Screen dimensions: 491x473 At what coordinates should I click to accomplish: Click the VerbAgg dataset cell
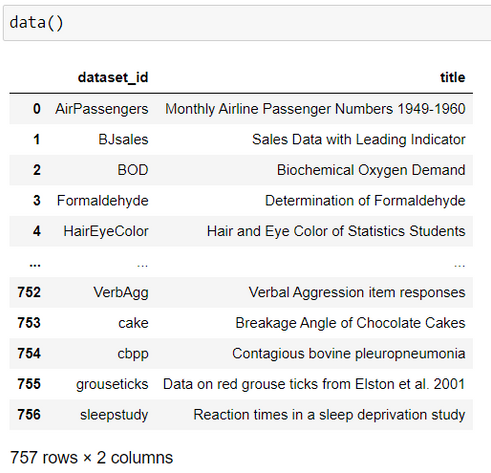click(x=121, y=293)
